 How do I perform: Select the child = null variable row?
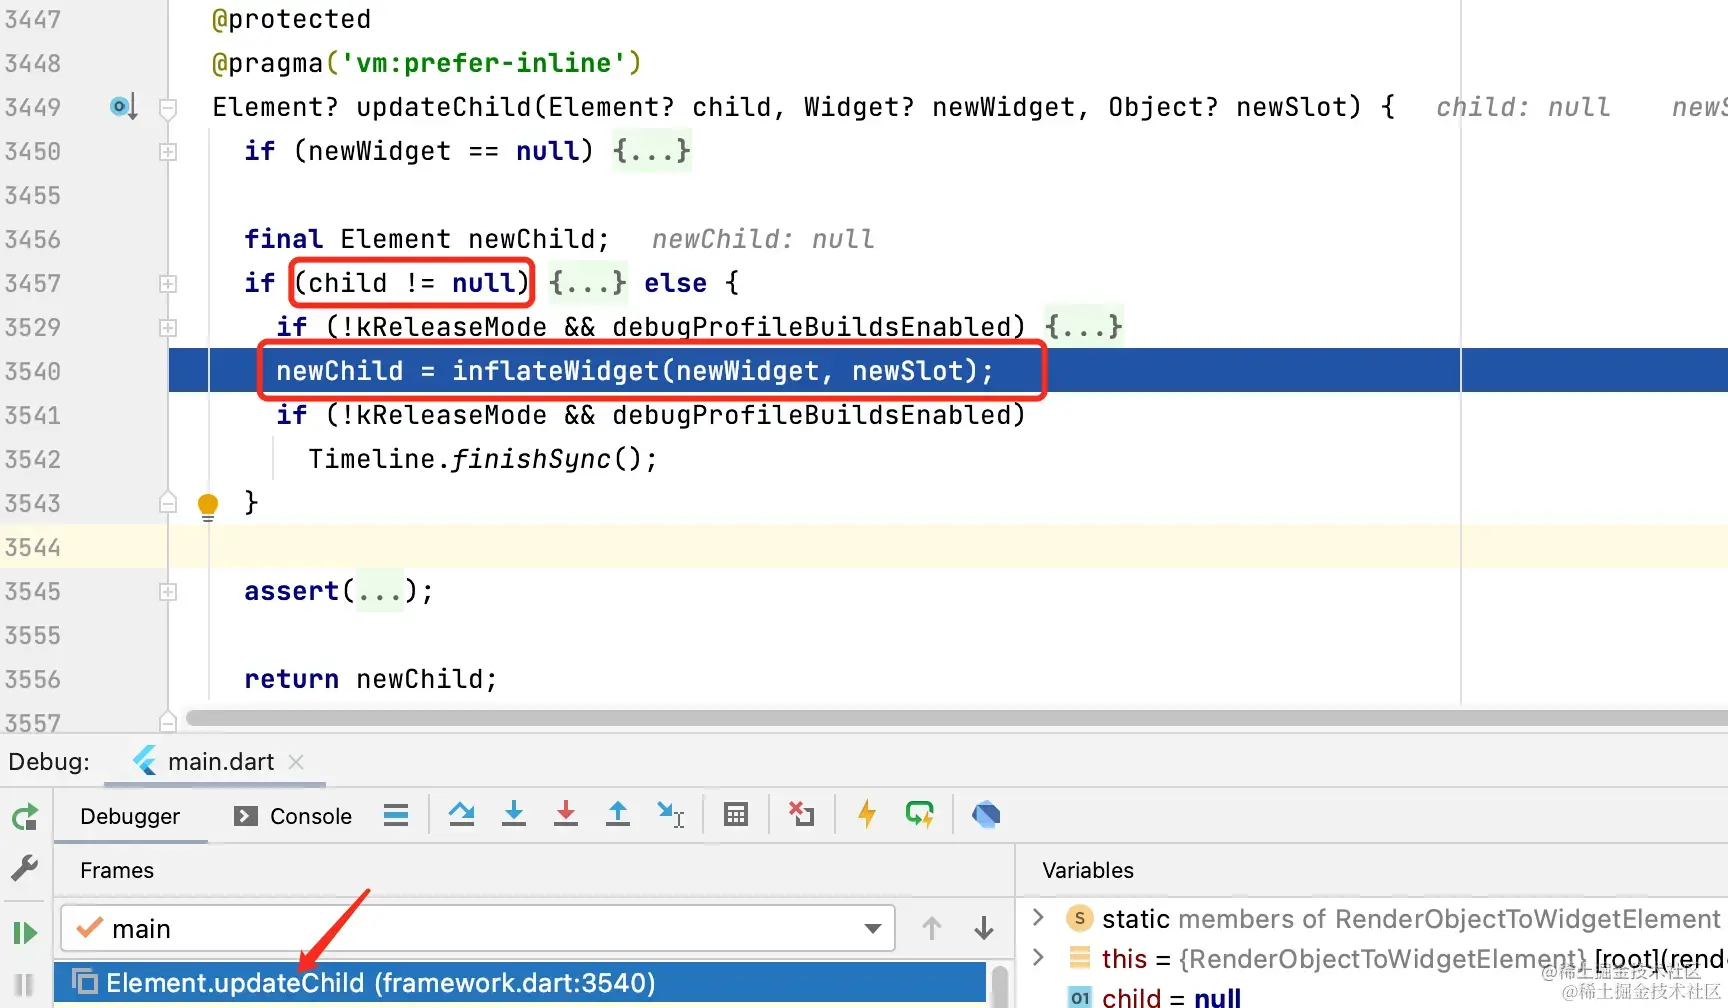[x=1171, y=998]
